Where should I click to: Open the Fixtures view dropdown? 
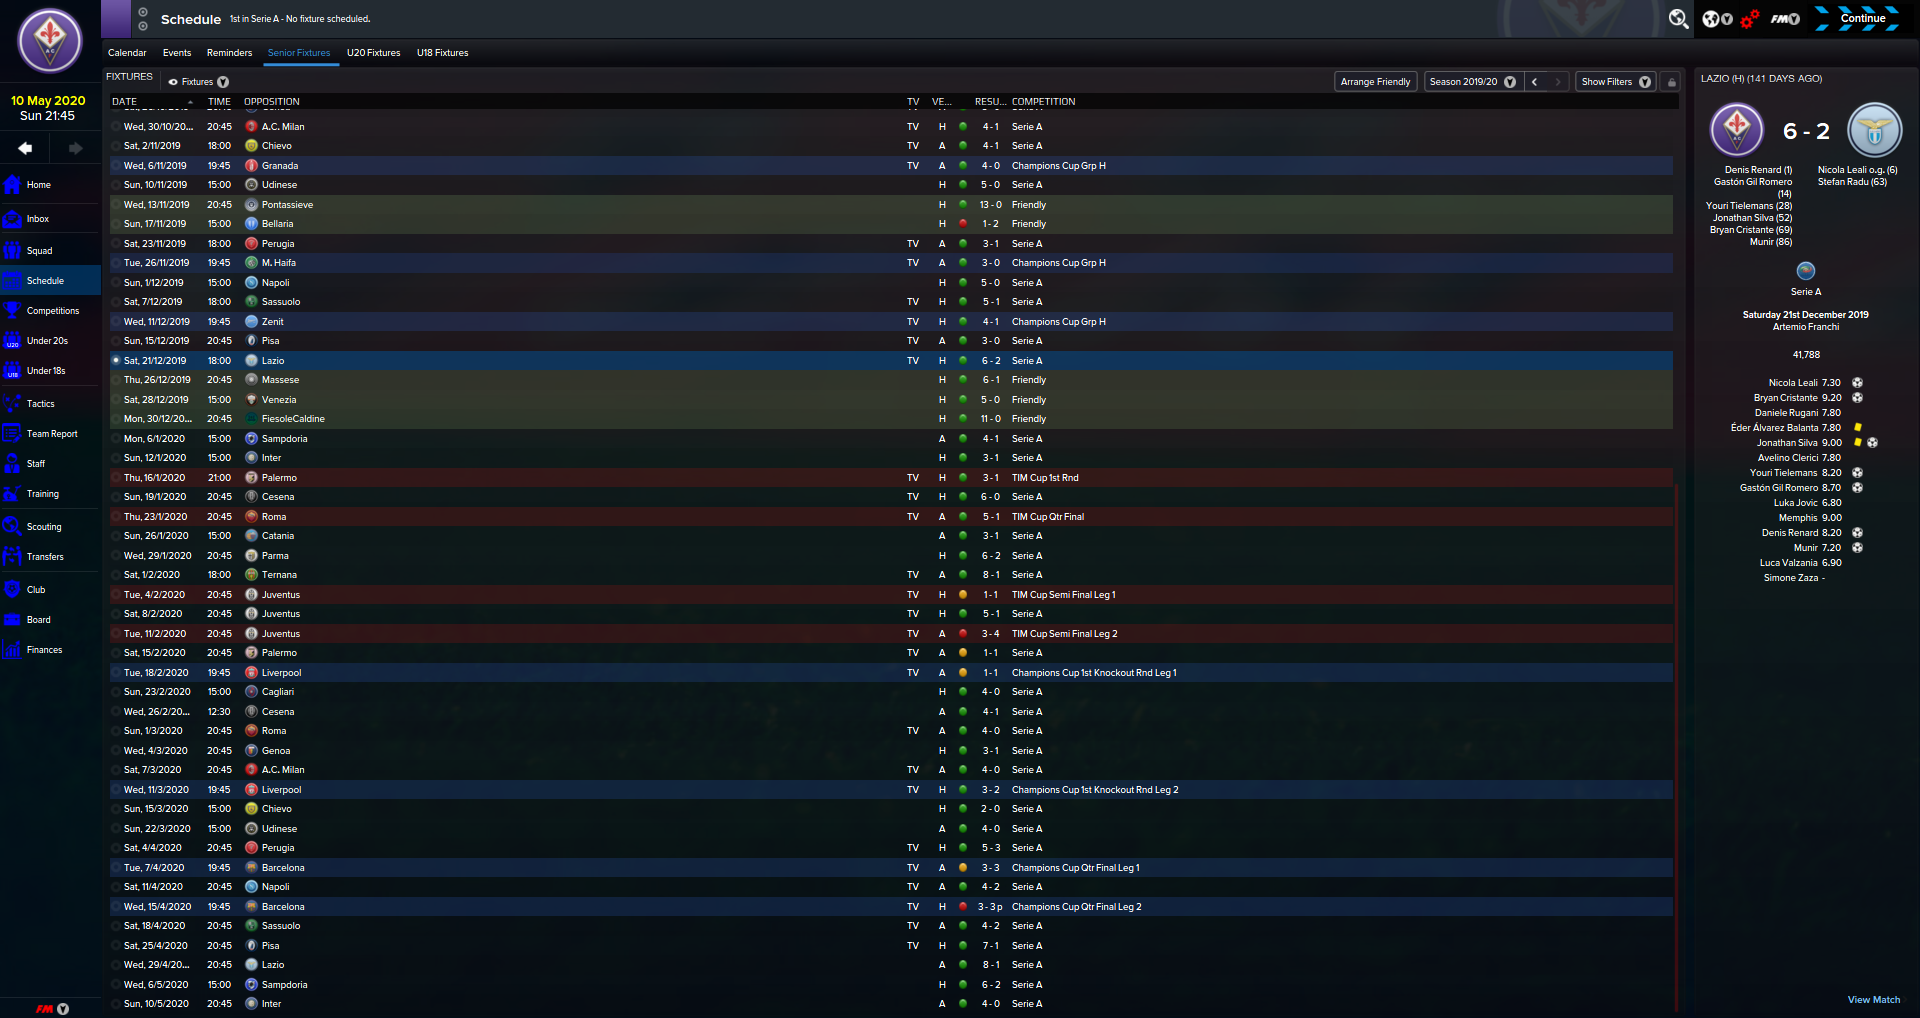click(199, 82)
